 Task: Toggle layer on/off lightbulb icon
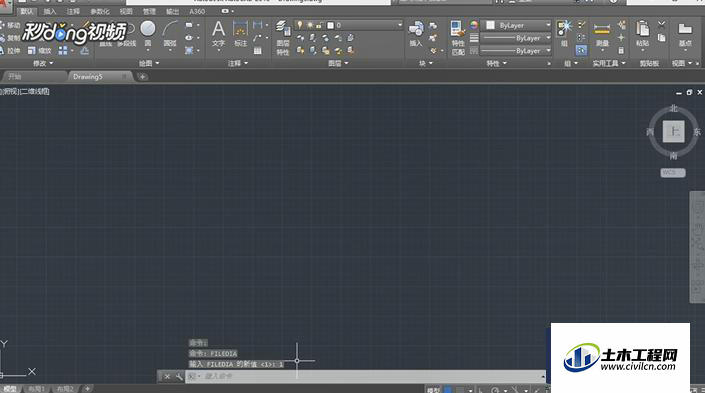point(299,25)
